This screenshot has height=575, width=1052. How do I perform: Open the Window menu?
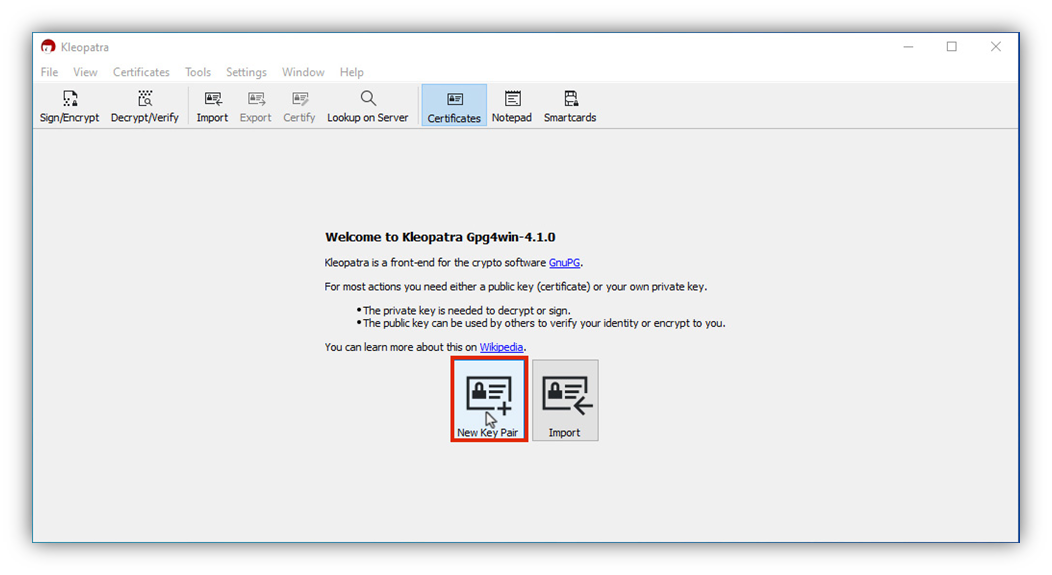[303, 72]
